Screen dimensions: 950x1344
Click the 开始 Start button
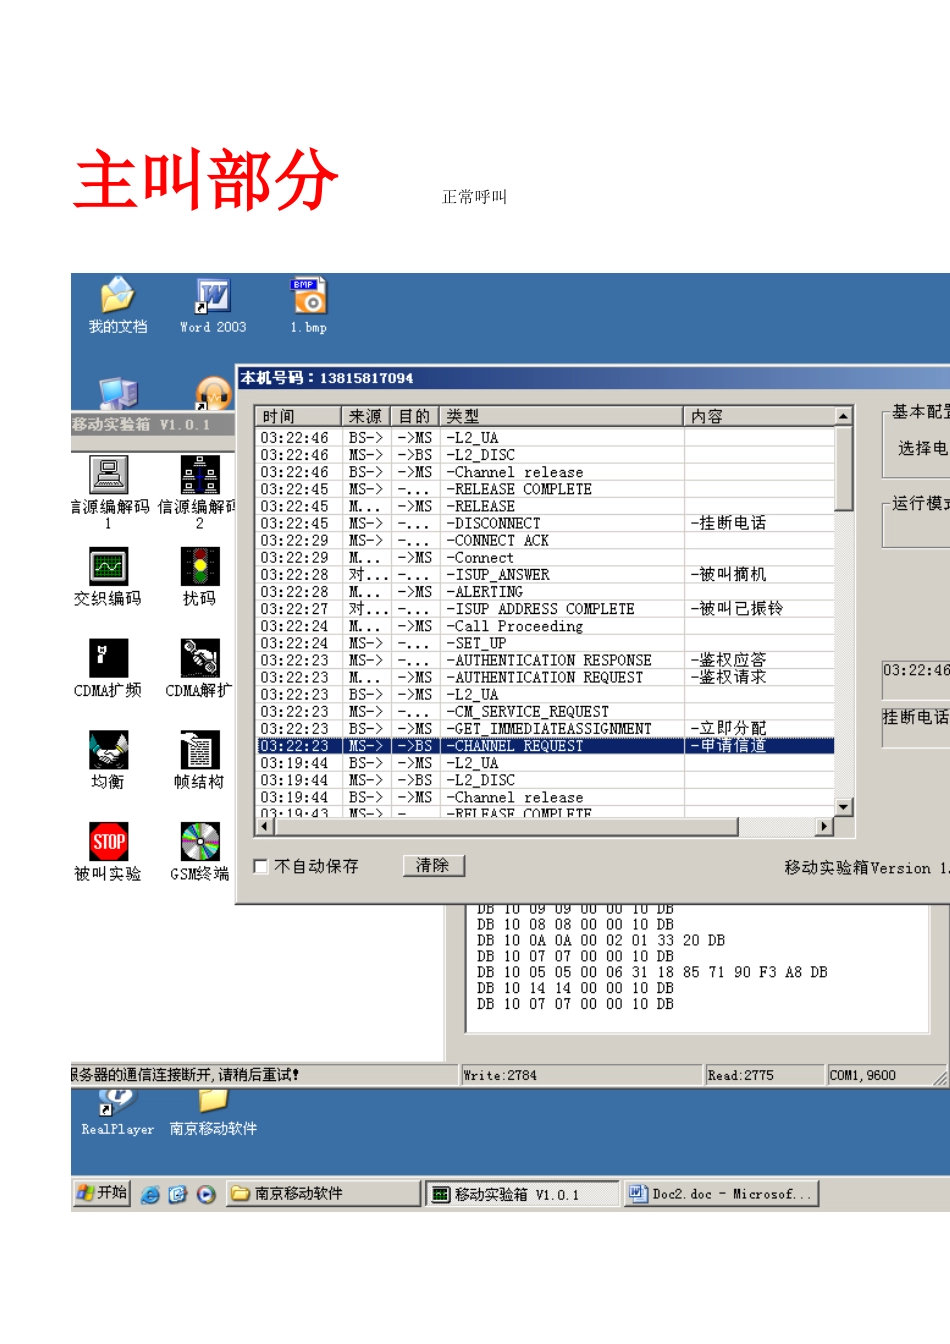click(x=102, y=1193)
